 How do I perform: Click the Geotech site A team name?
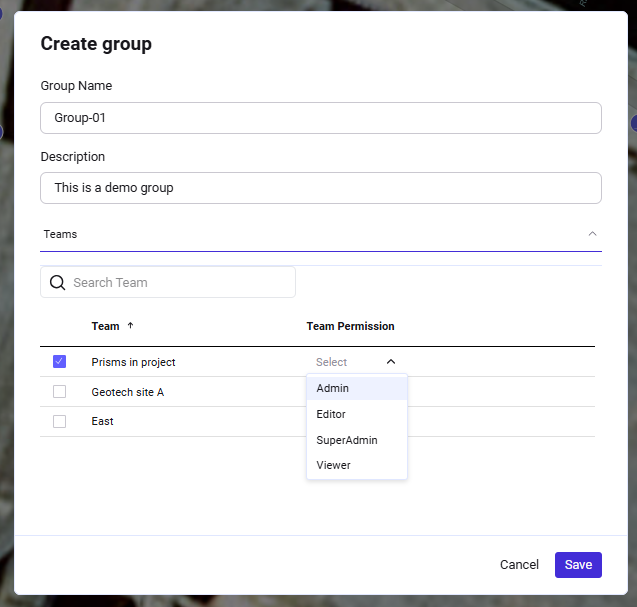(127, 392)
